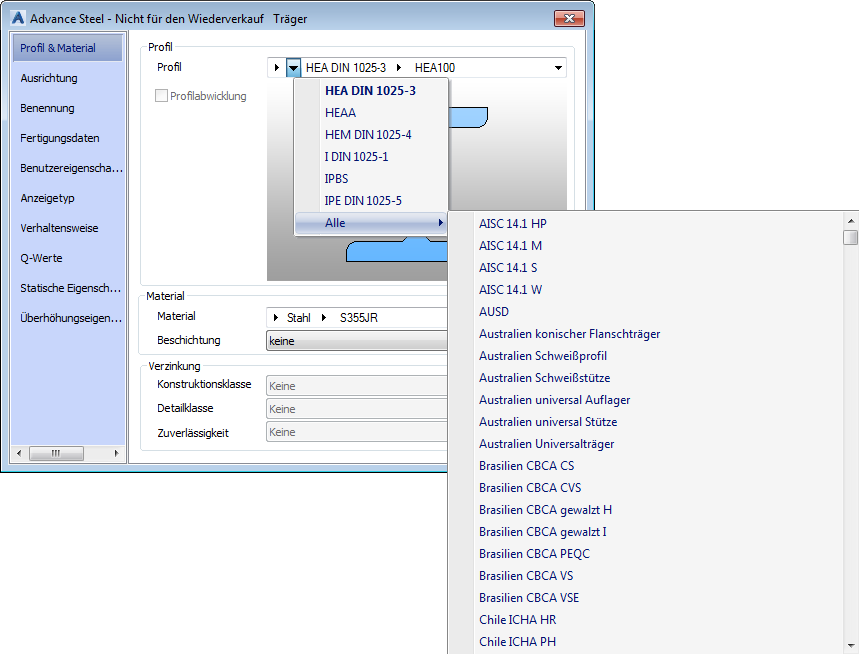Open the Profil & Material tab
859x654 pixels.
tap(67, 48)
